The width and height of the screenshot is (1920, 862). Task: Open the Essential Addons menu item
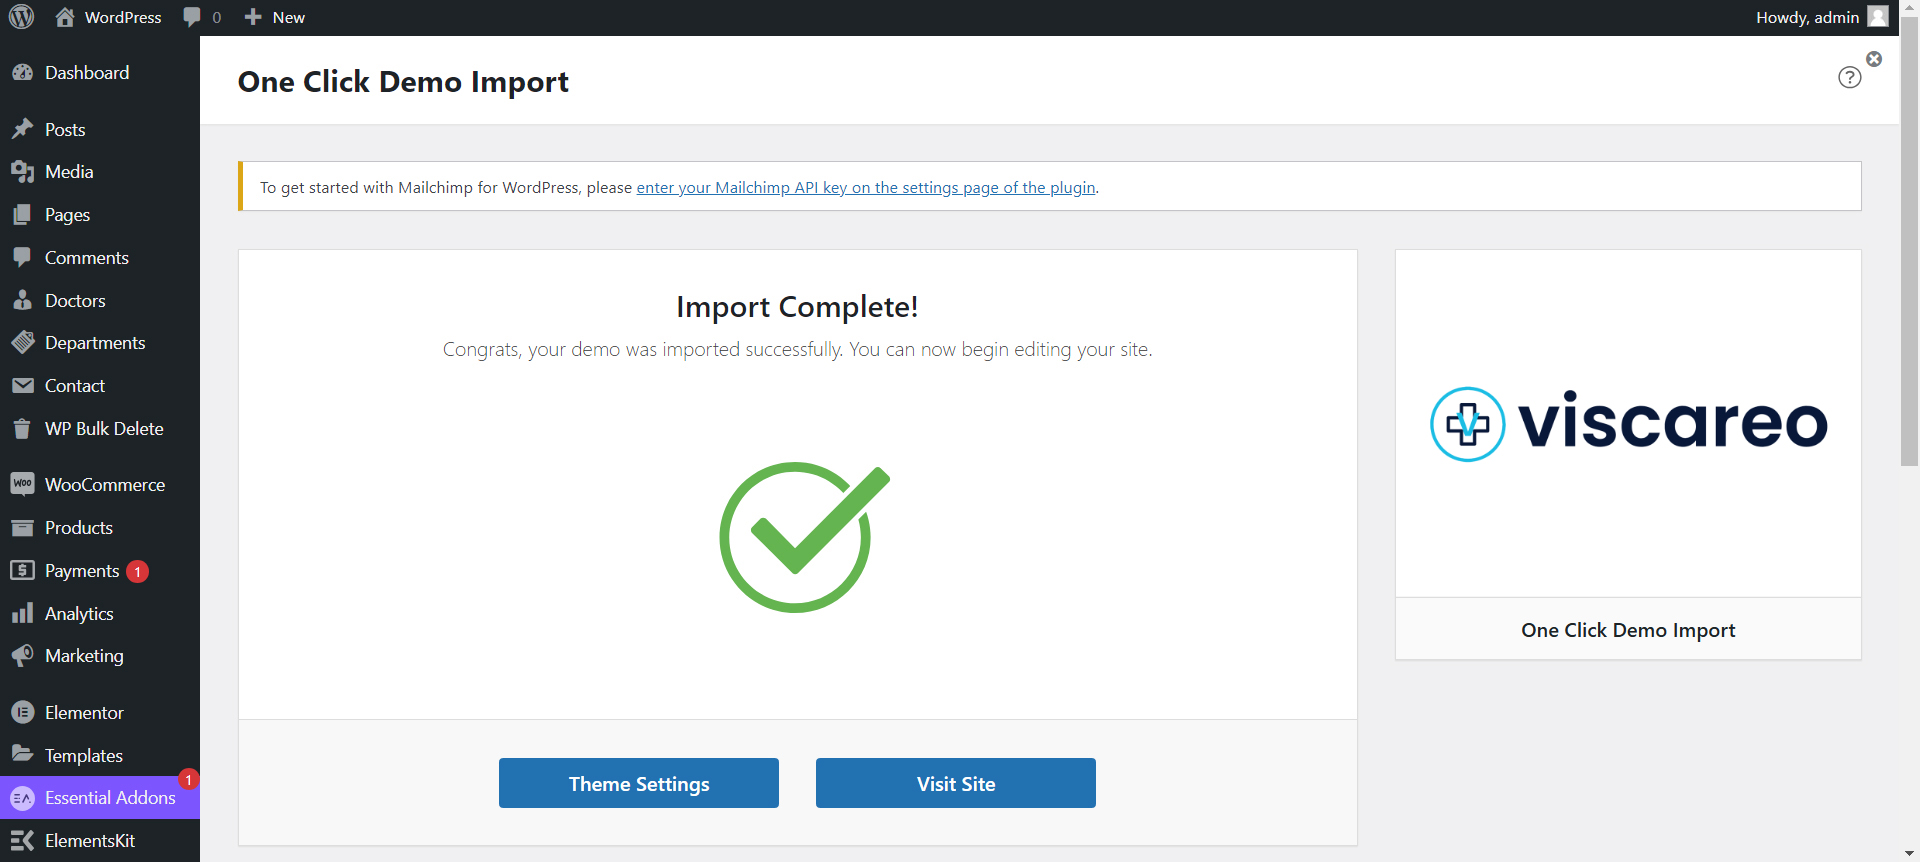[100, 798]
